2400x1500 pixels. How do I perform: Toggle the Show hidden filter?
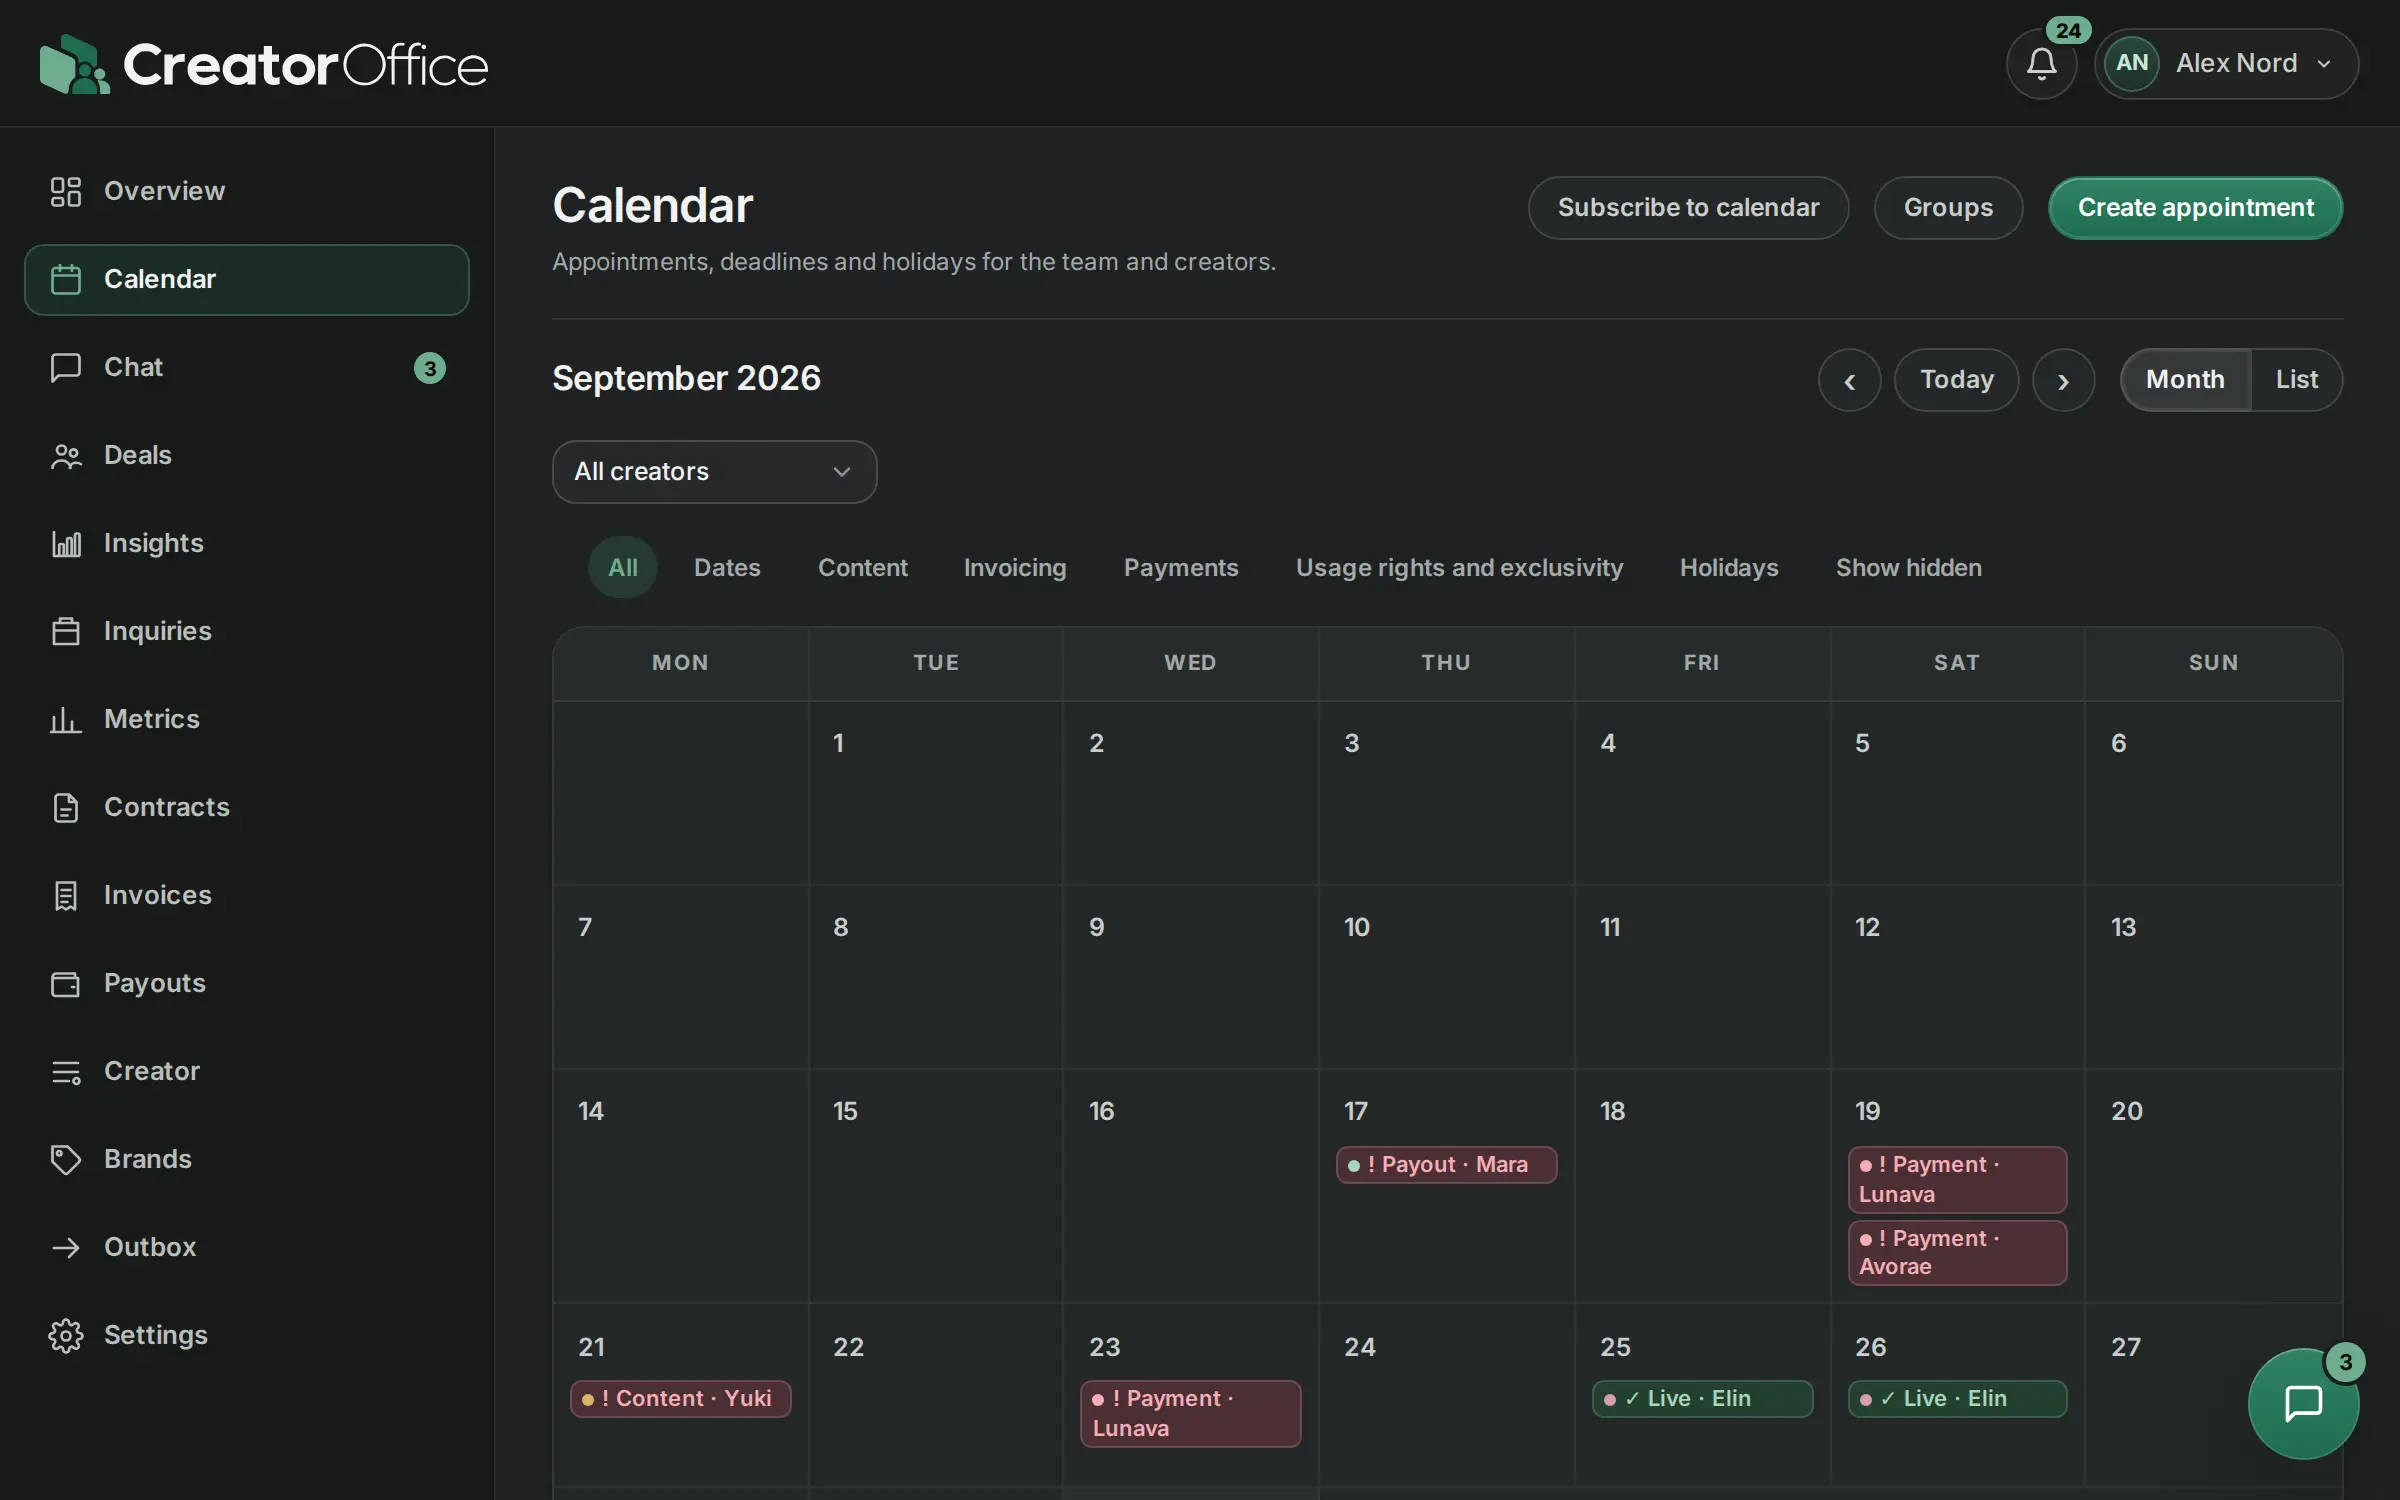tap(1908, 567)
